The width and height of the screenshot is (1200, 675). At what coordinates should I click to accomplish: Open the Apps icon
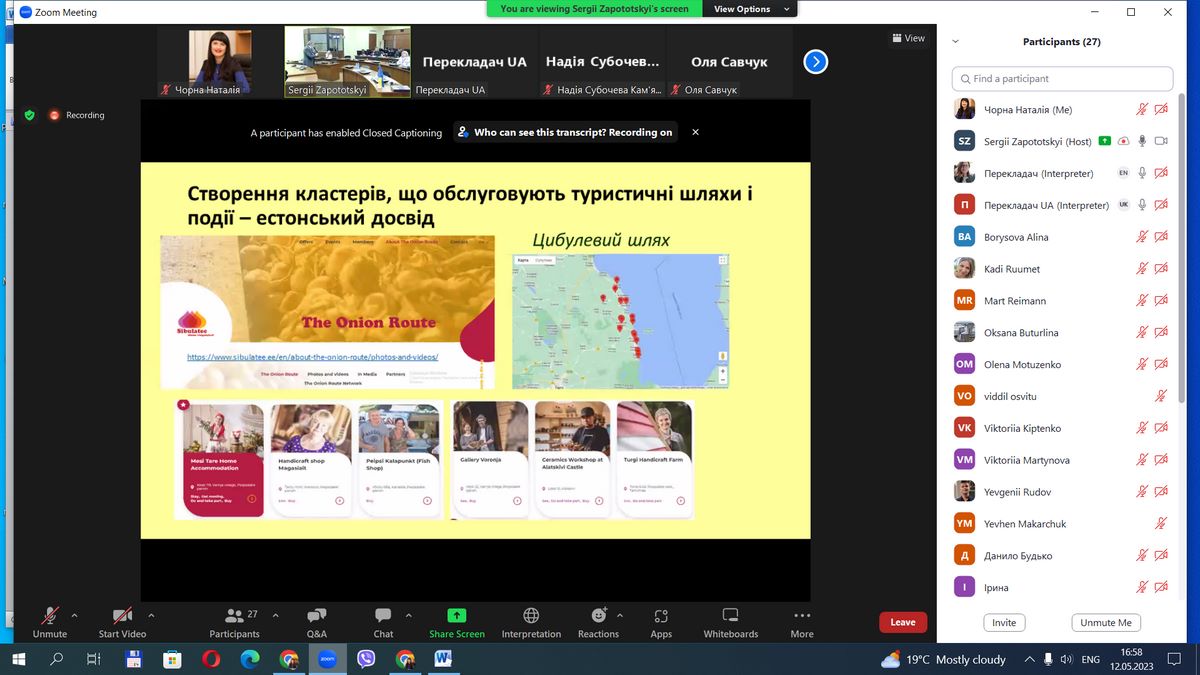pyautogui.click(x=661, y=621)
